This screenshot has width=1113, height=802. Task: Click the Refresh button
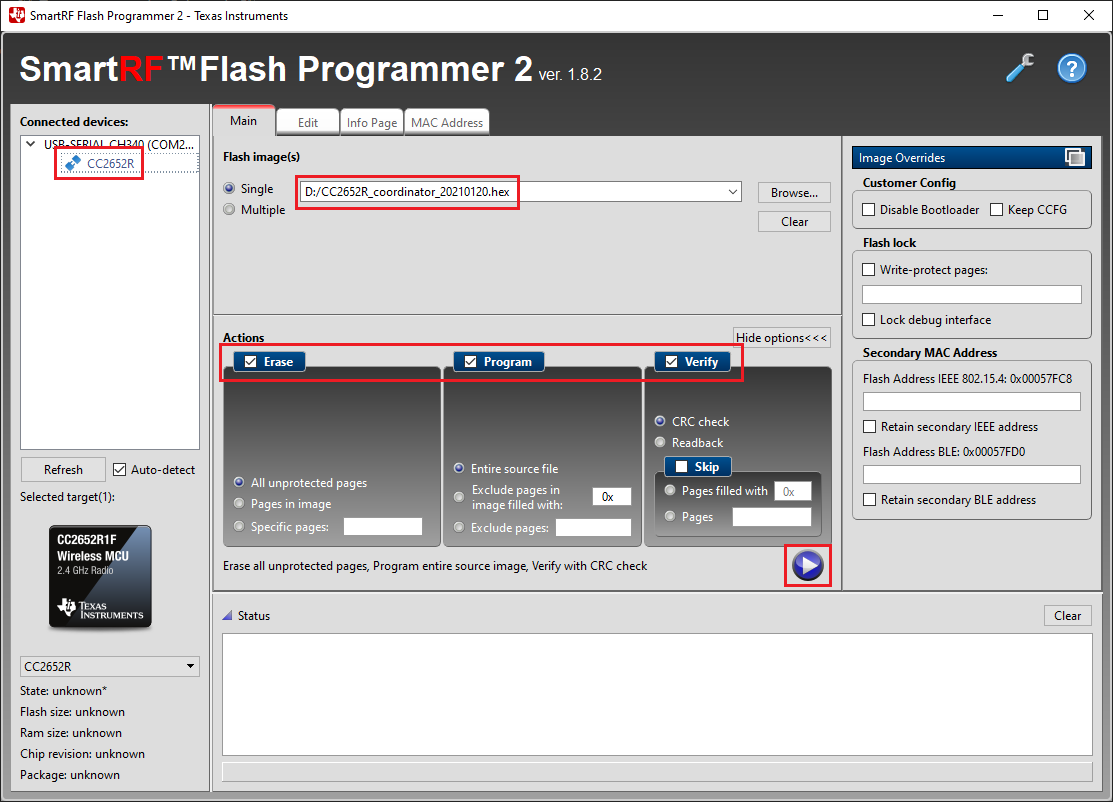coord(62,469)
